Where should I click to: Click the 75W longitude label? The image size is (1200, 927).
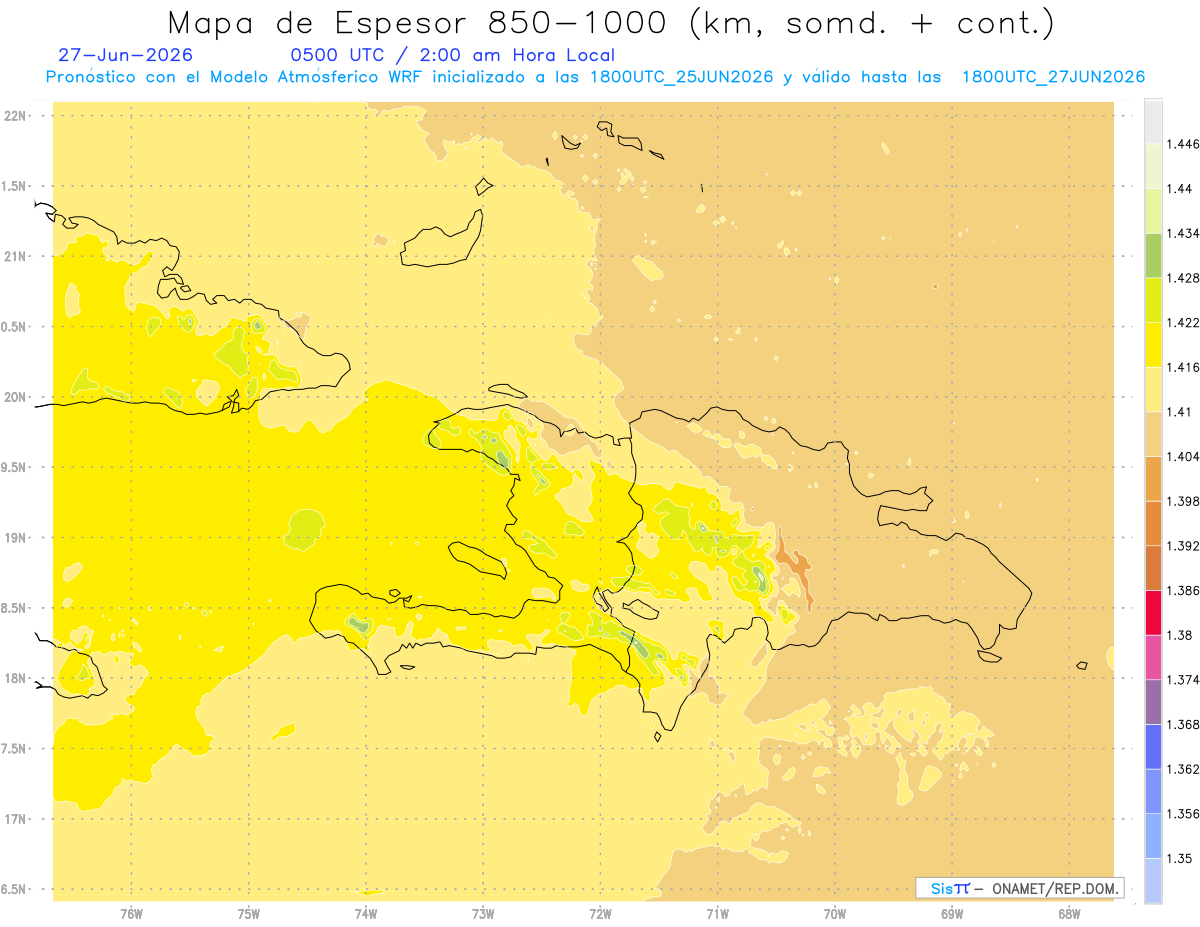(249, 914)
